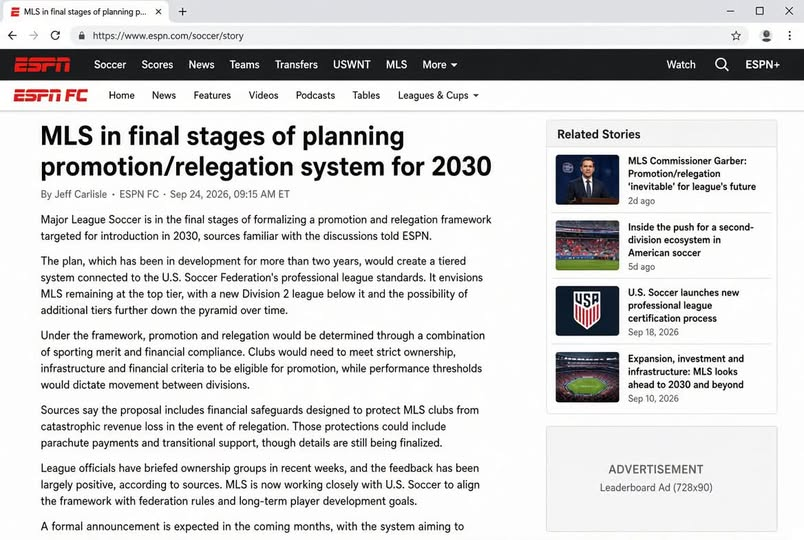Image resolution: width=804 pixels, height=540 pixels.
Task: Click the browser back arrow
Action: click(12, 35)
